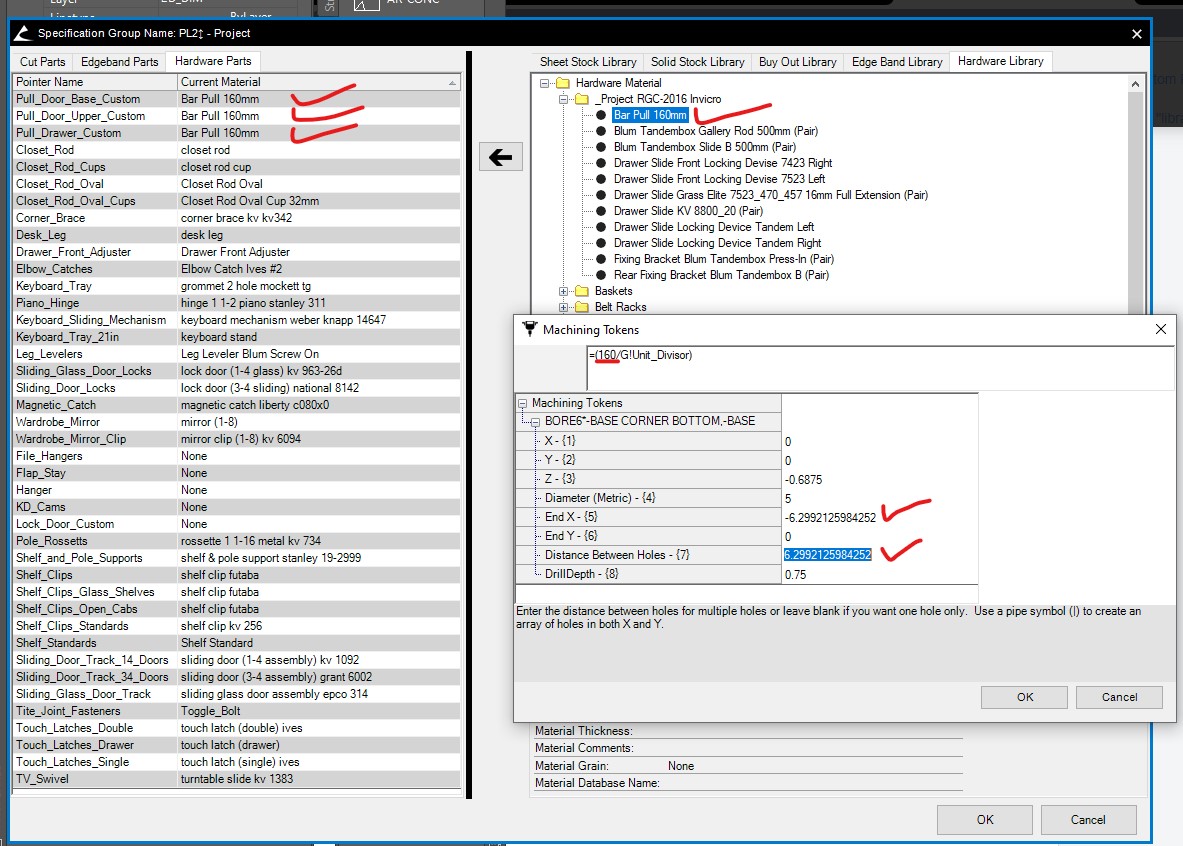Viewport: 1183px width, 846px height.
Task: Click the formula field with 160/G!Unit_Divisor
Action: click(880, 368)
